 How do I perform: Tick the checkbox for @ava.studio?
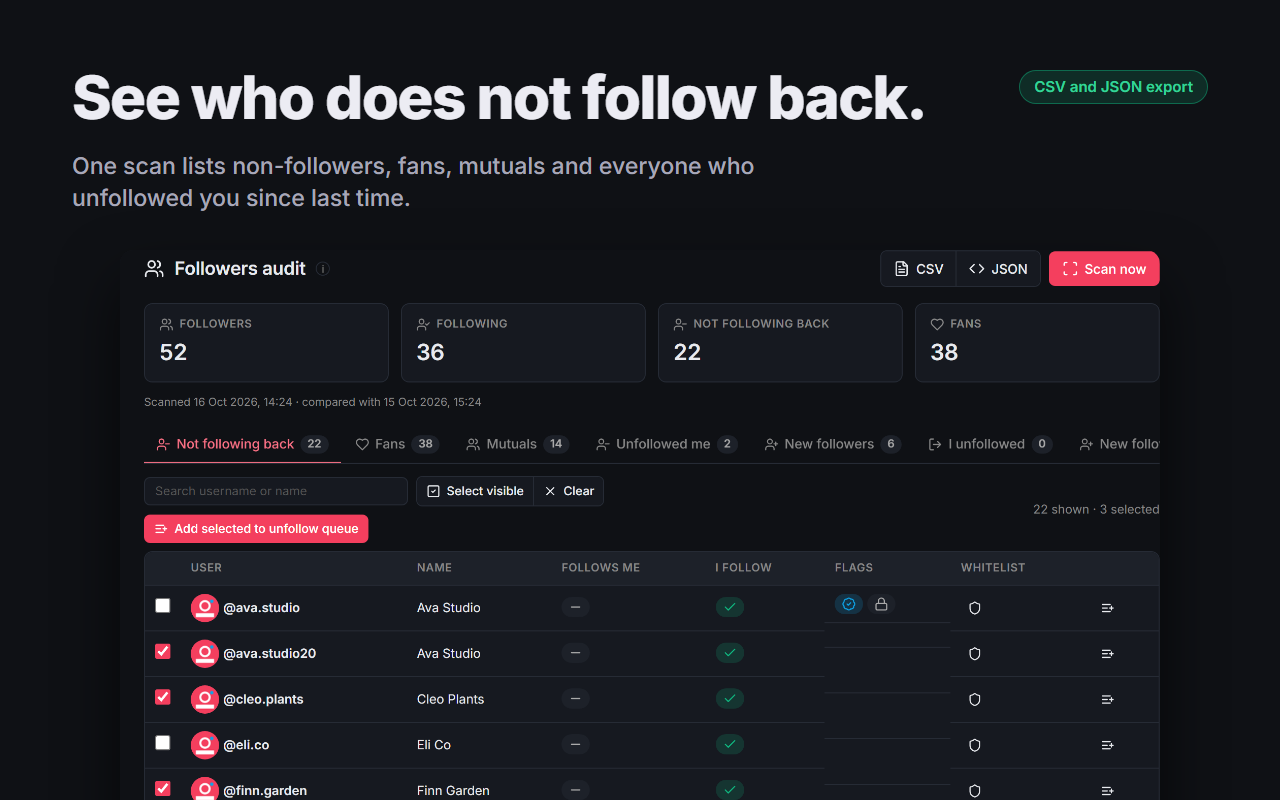click(x=163, y=606)
